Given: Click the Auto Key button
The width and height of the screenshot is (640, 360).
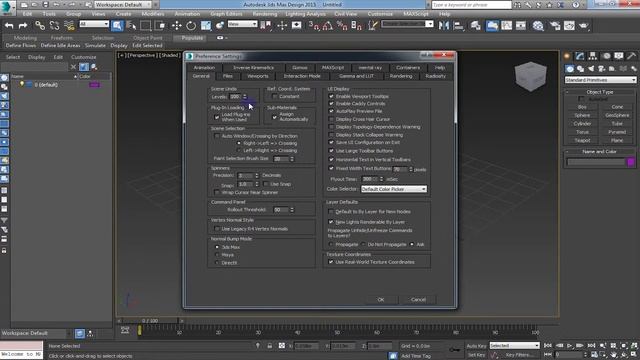Looking at the screenshot, I should (476, 346).
